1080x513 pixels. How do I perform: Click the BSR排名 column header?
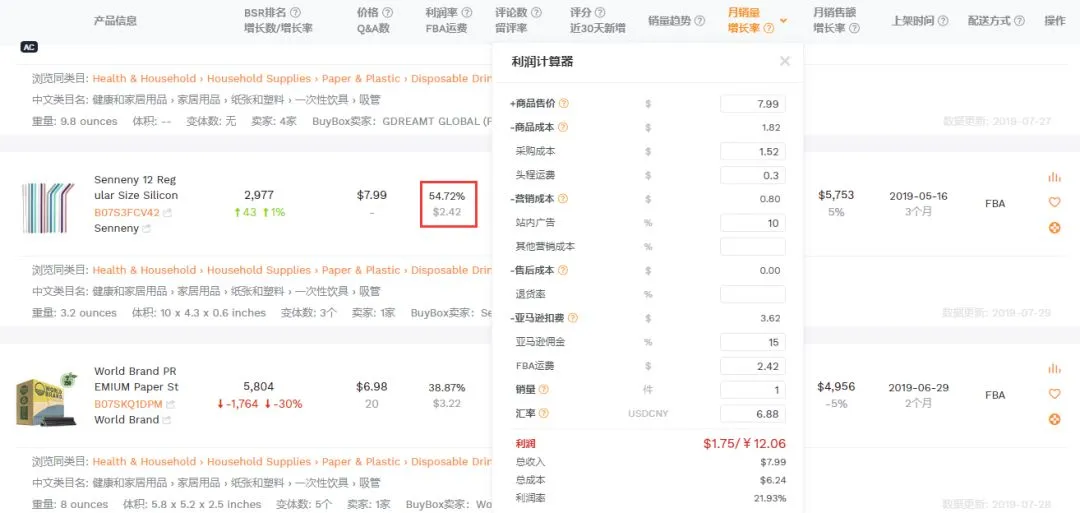(266, 12)
